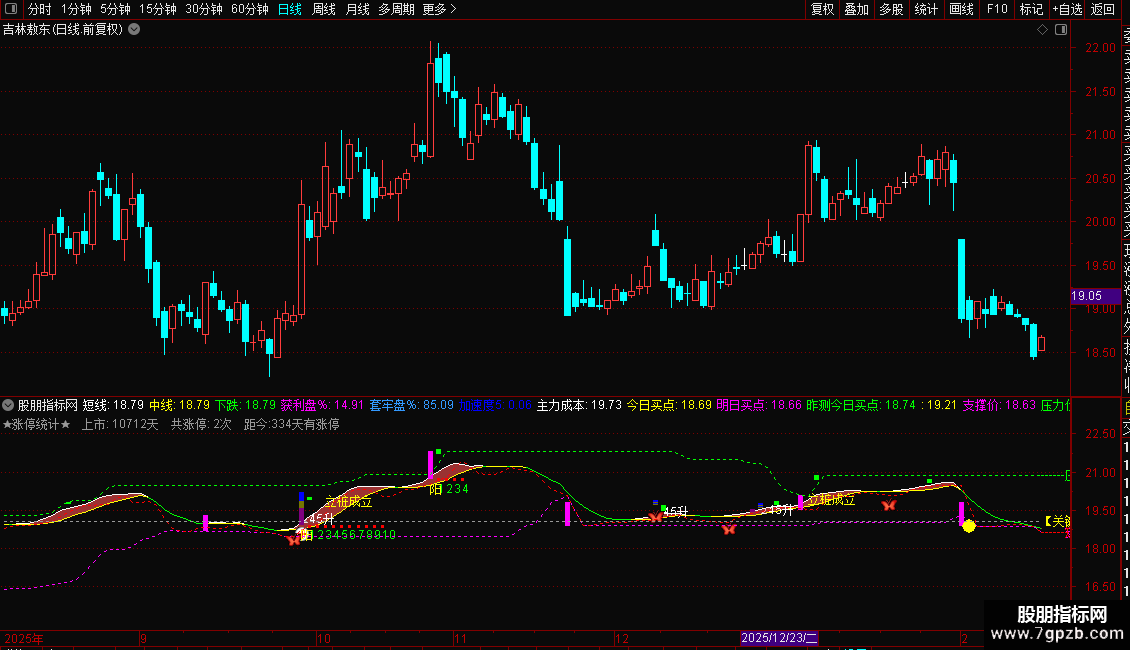The width and height of the screenshot is (1130, 650).
Task: Select the 1分钟 period
Action: [x=76, y=9]
